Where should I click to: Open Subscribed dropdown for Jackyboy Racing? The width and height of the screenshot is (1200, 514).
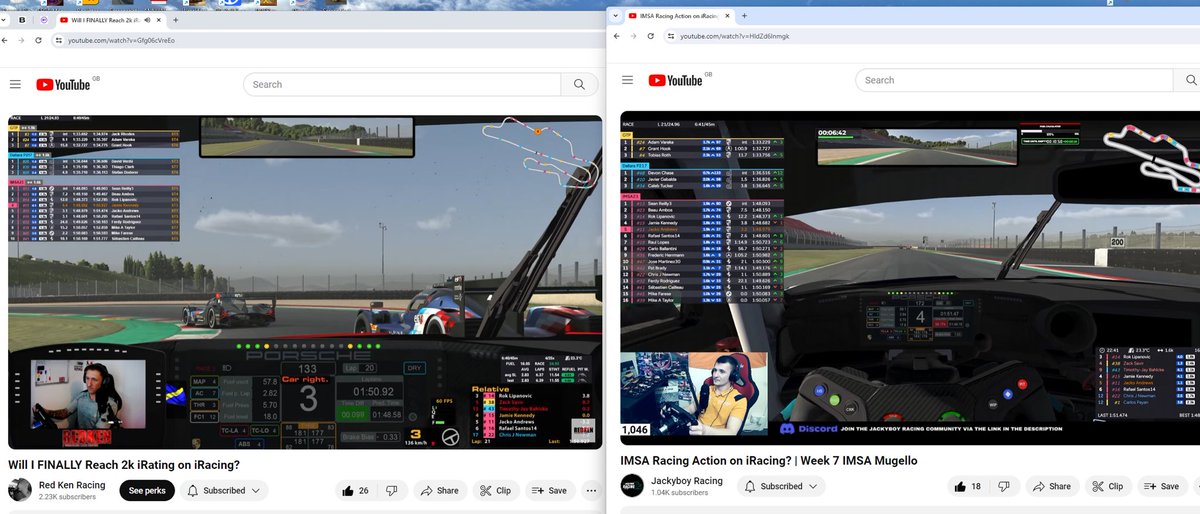tap(782, 486)
